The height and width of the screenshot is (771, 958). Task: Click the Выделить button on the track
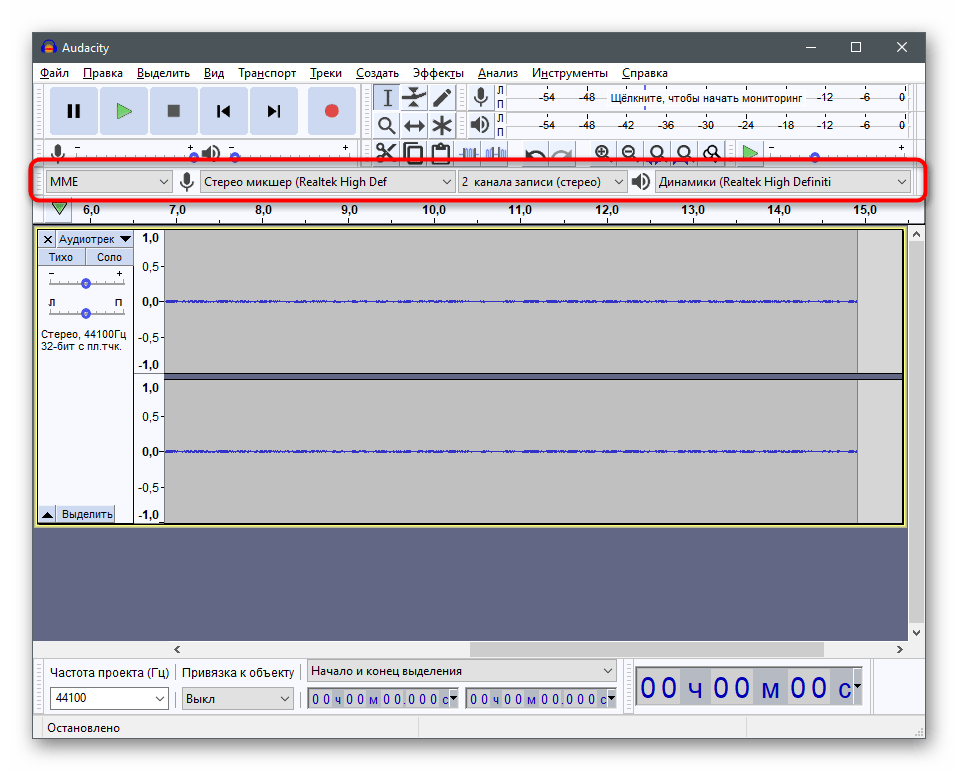[87, 514]
